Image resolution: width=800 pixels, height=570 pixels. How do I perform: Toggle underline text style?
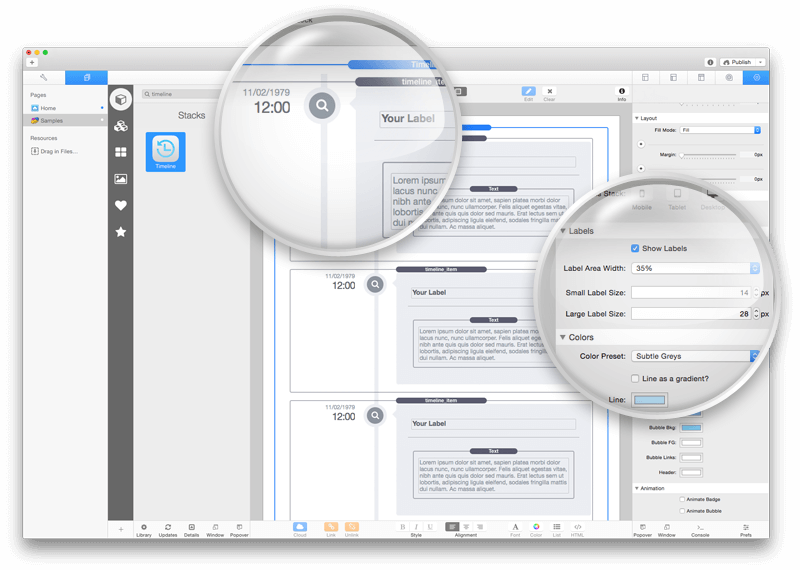[430, 527]
